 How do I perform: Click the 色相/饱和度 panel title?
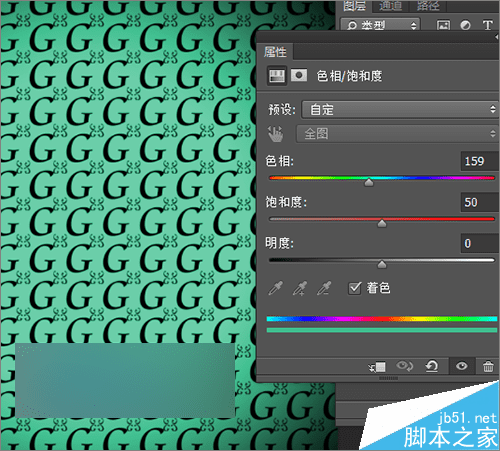point(349,76)
